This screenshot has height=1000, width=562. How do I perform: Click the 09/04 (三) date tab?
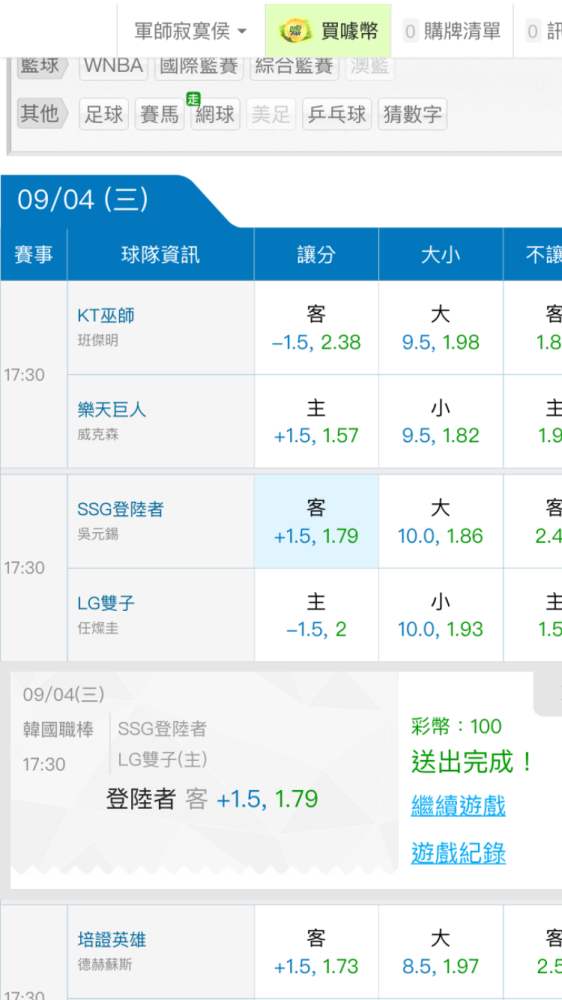click(x=83, y=200)
